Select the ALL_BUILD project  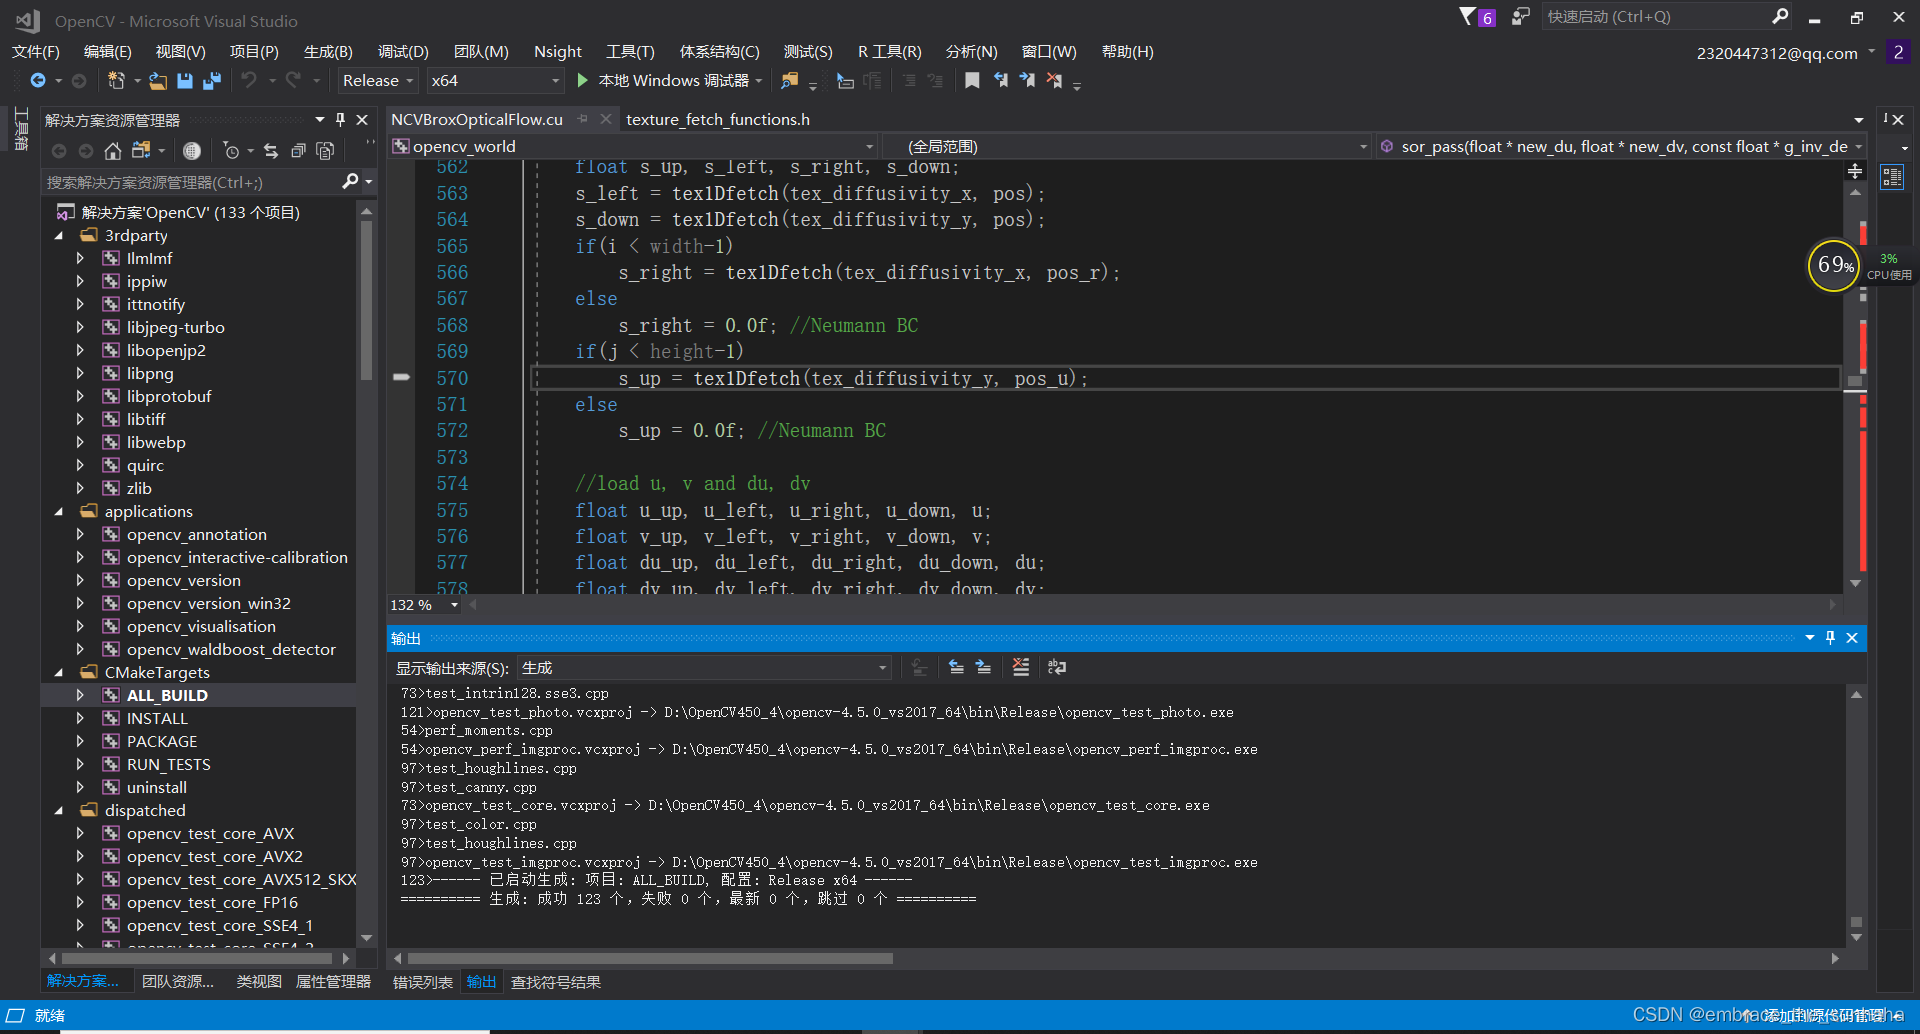pos(165,694)
